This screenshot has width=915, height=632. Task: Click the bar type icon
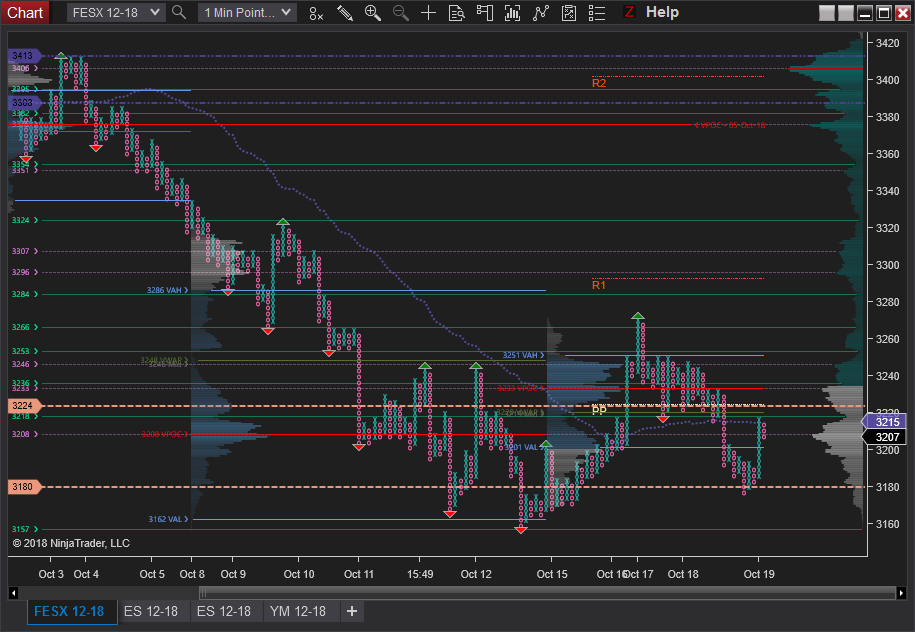316,13
